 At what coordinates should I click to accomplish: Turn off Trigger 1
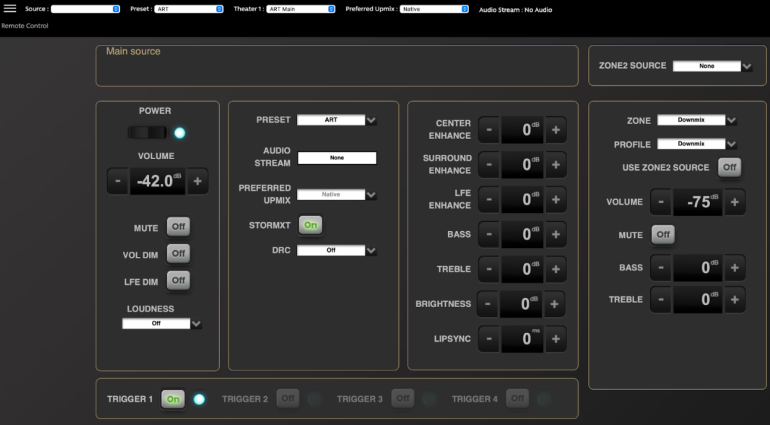(x=173, y=399)
